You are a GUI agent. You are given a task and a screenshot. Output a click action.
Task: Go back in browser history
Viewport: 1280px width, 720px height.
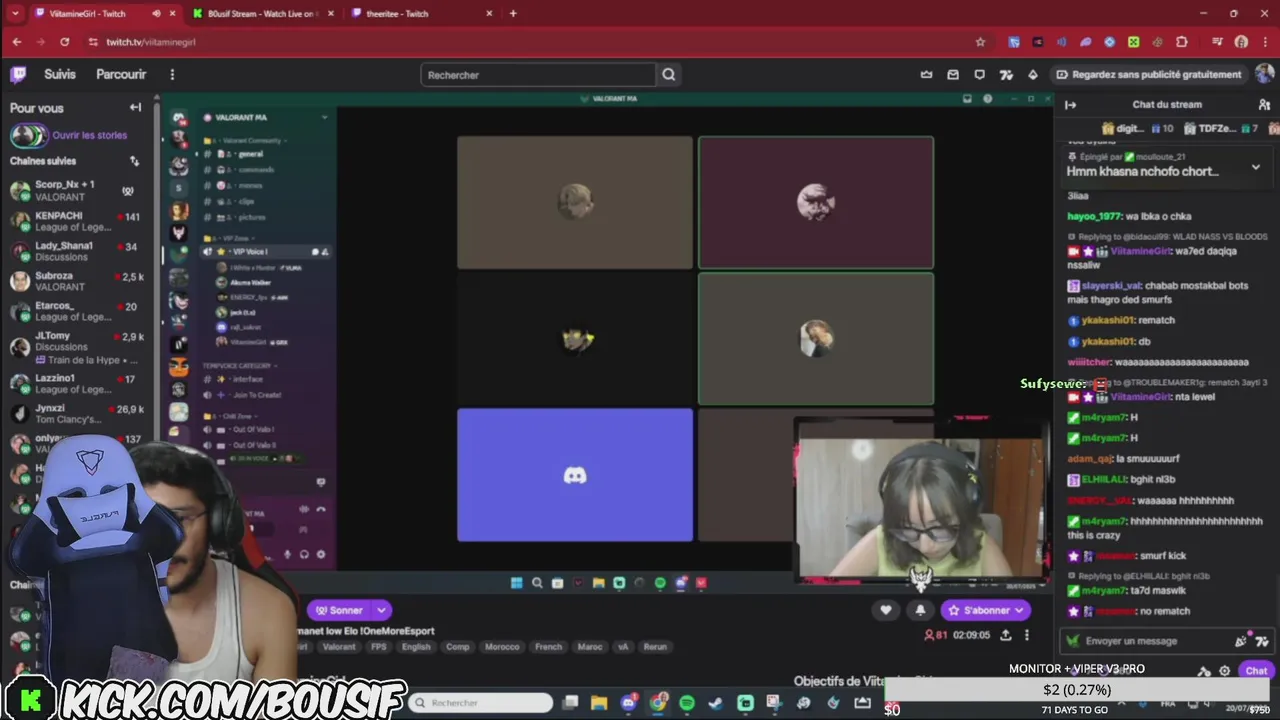[16, 42]
